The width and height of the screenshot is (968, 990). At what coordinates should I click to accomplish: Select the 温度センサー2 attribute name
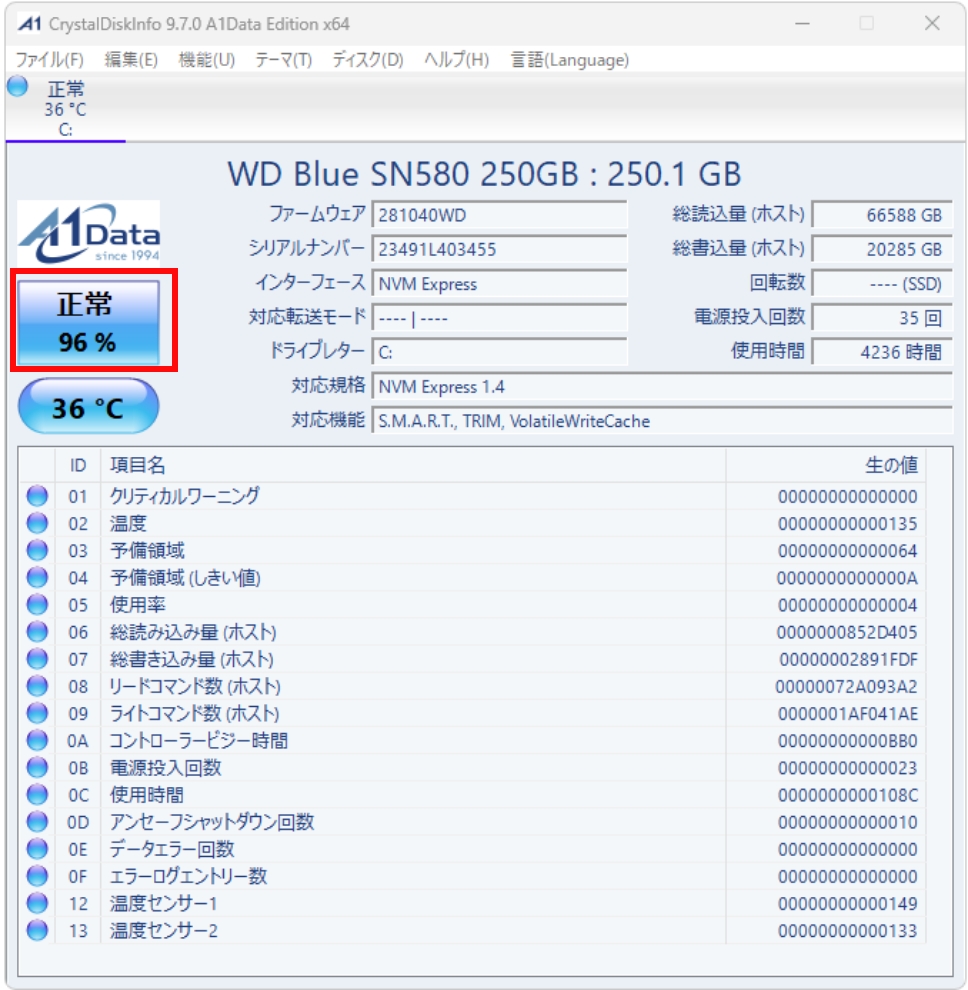[x=164, y=930]
